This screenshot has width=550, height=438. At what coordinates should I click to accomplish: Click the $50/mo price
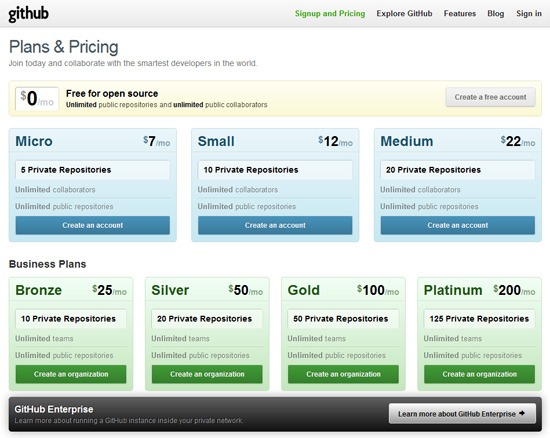[246, 290]
